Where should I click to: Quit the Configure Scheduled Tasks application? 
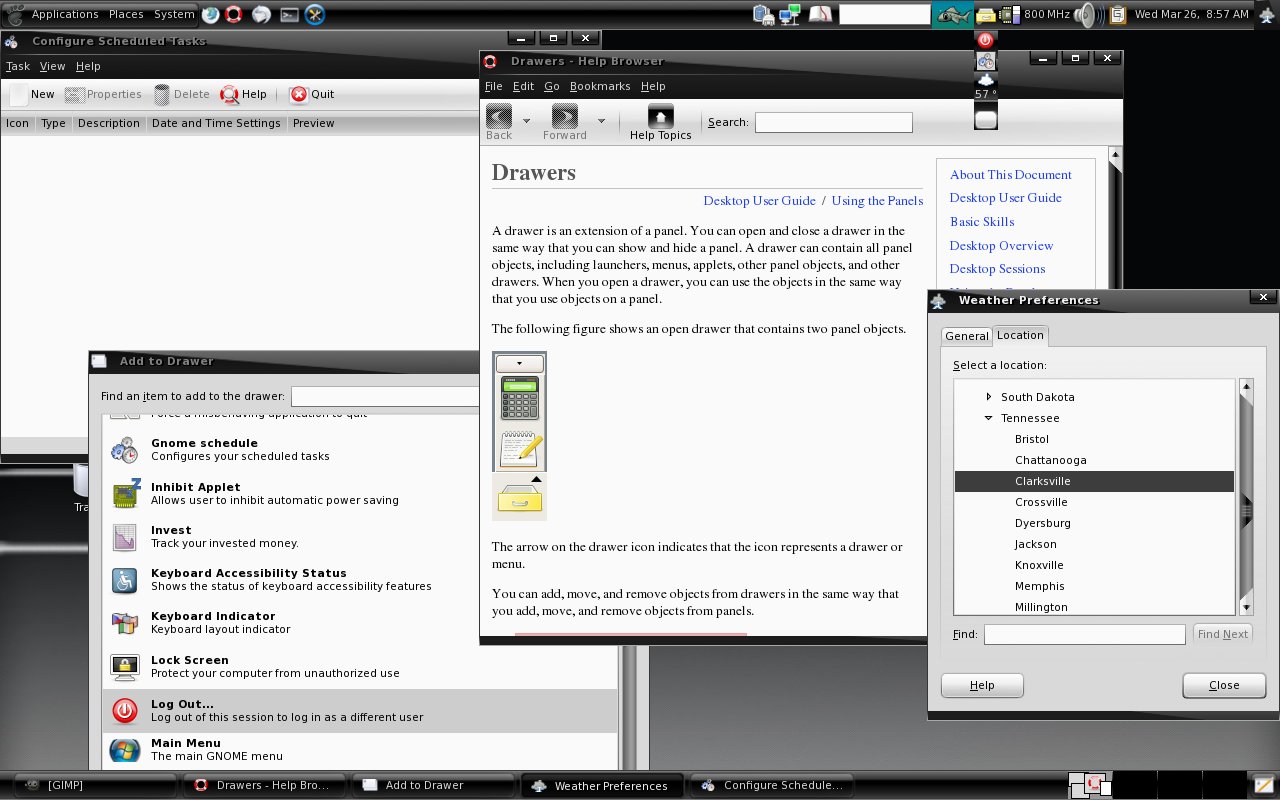pos(311,95)
